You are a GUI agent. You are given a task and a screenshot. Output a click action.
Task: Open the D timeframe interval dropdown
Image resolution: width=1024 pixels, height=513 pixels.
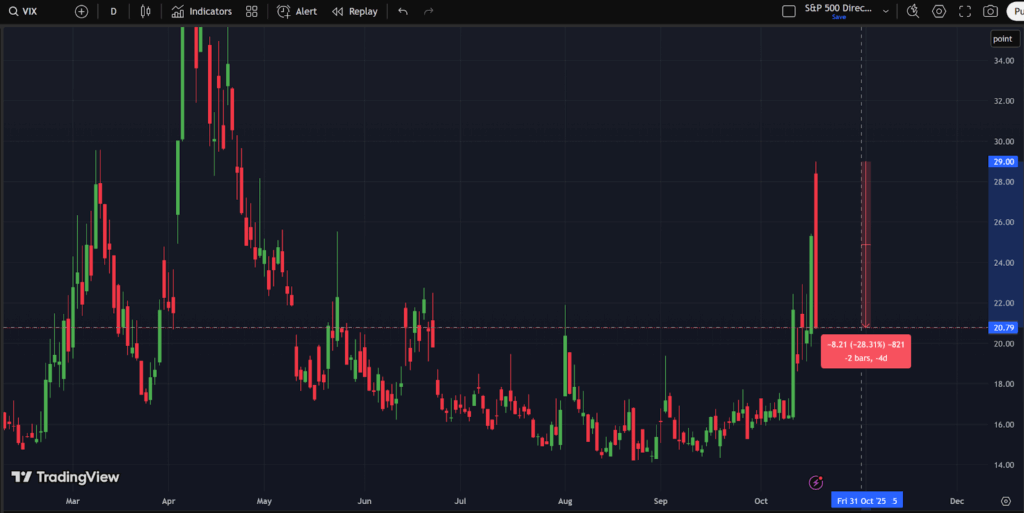coord(113,11)
